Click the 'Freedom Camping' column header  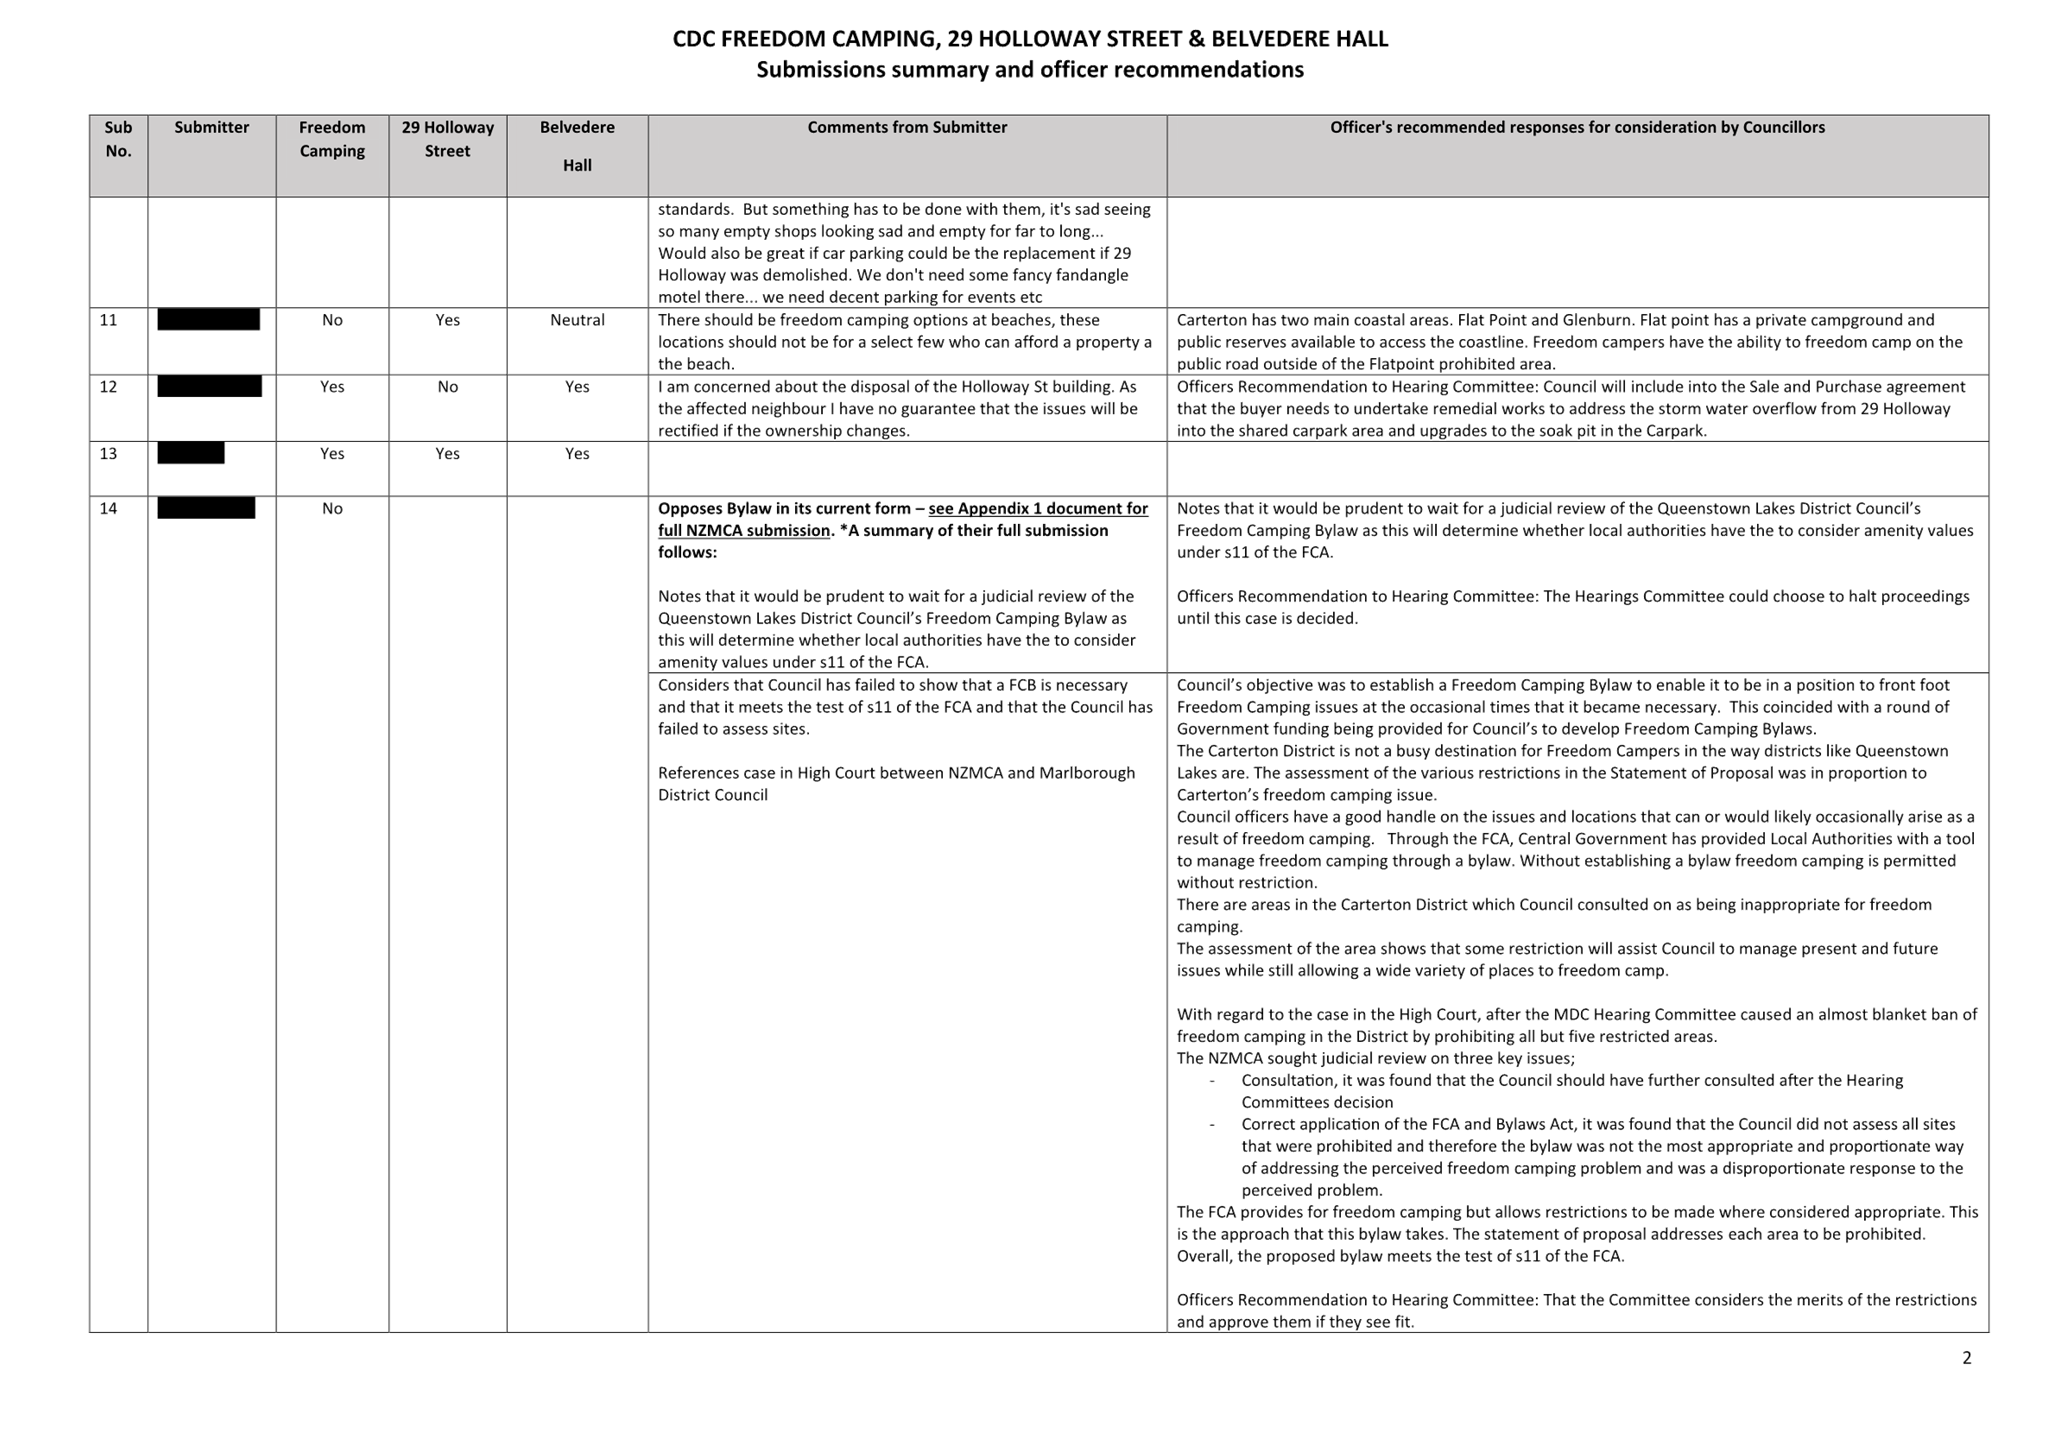[332, 139]
